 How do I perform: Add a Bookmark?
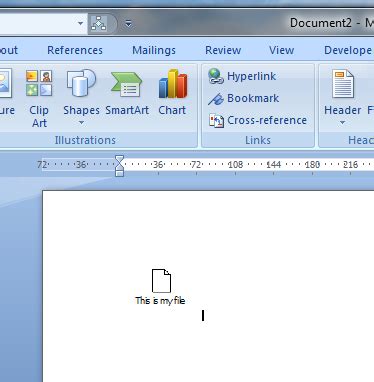click(x=244, y=99)
